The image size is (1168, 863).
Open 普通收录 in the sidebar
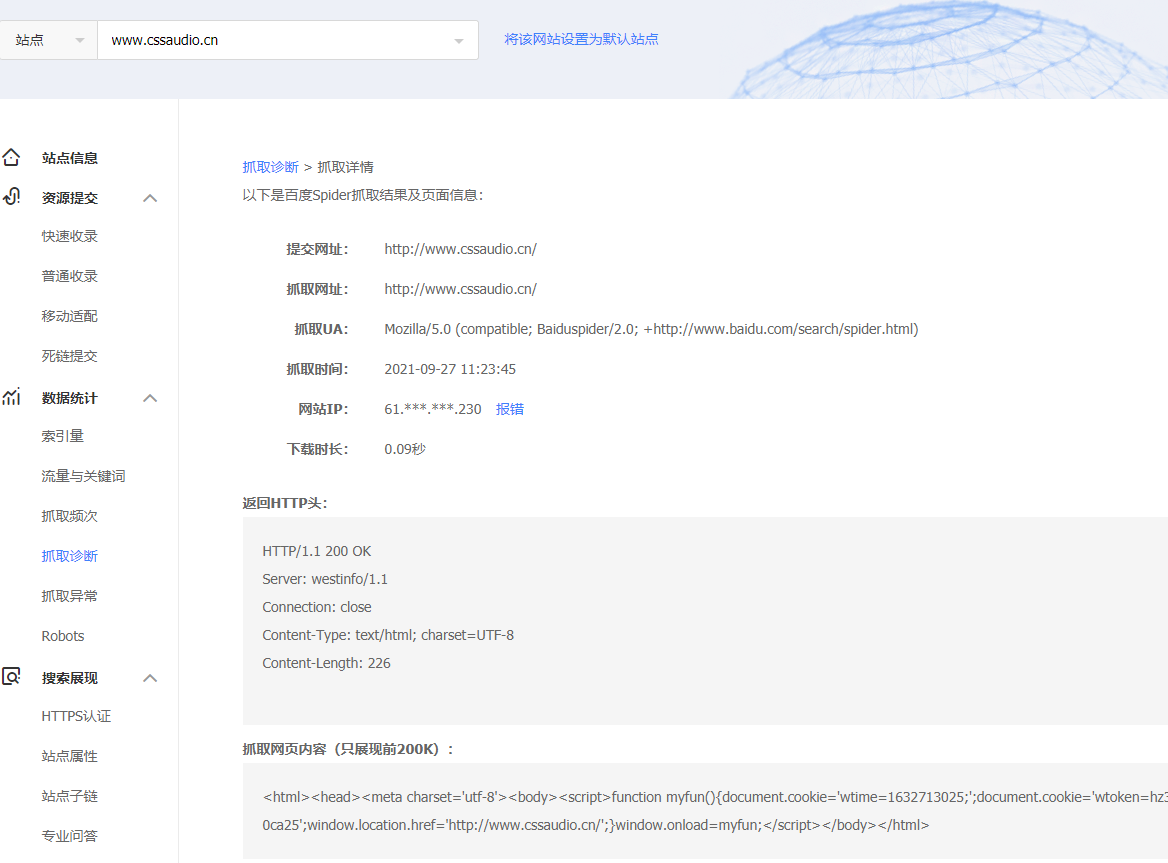tap(69, 276)
